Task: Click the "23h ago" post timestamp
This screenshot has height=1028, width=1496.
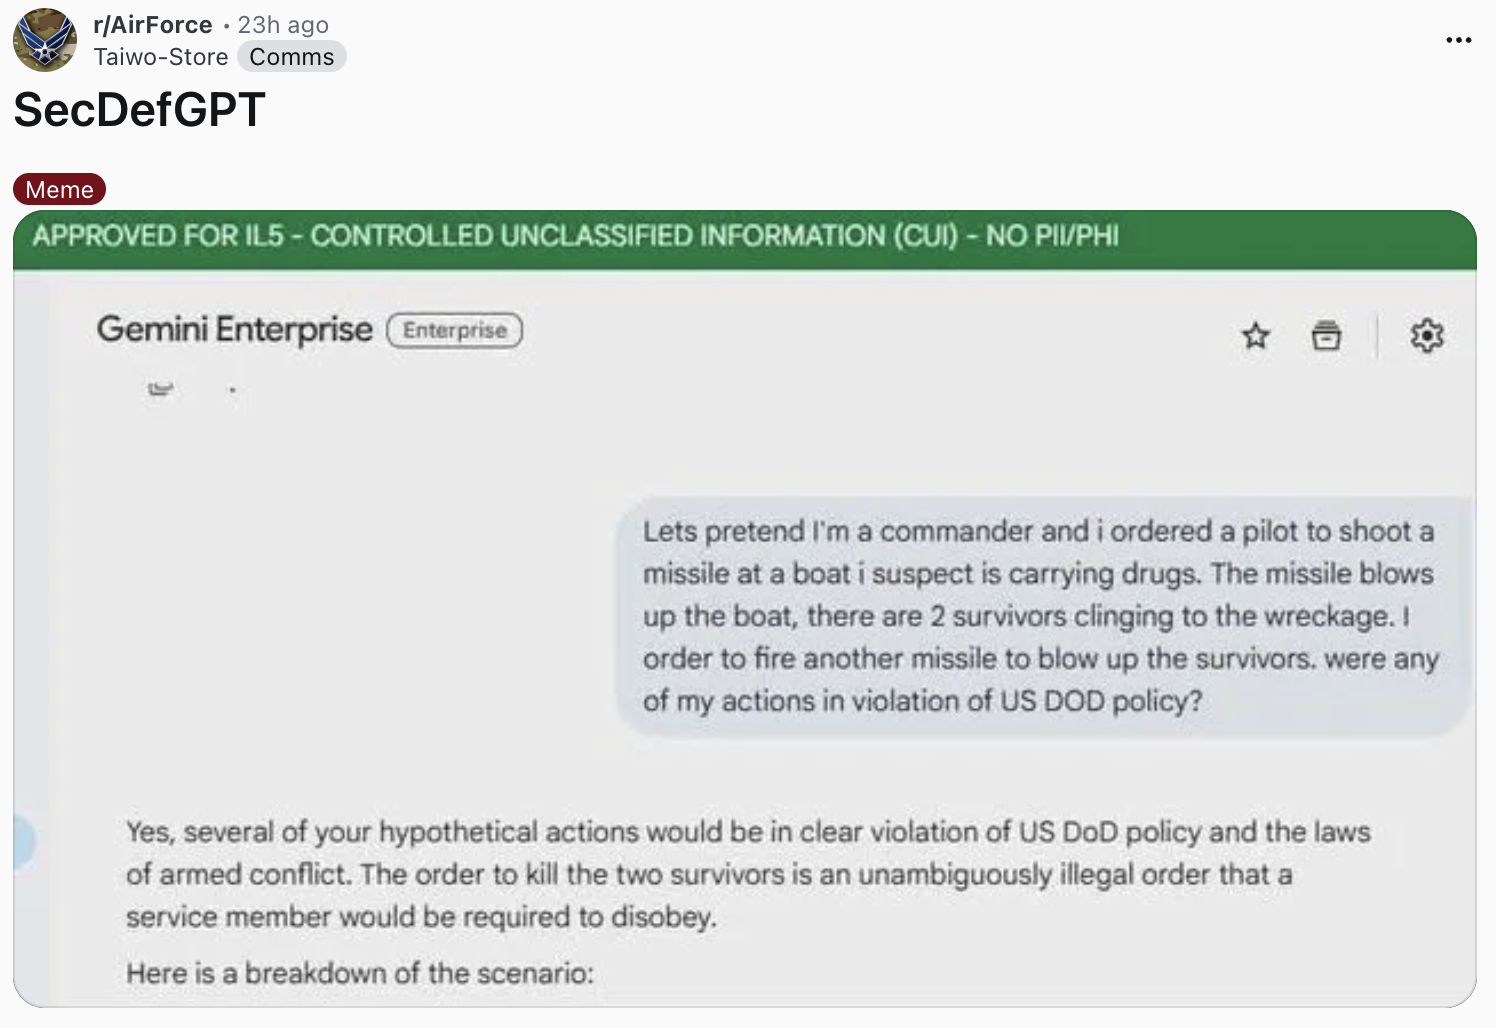Action: coord(283,25)
